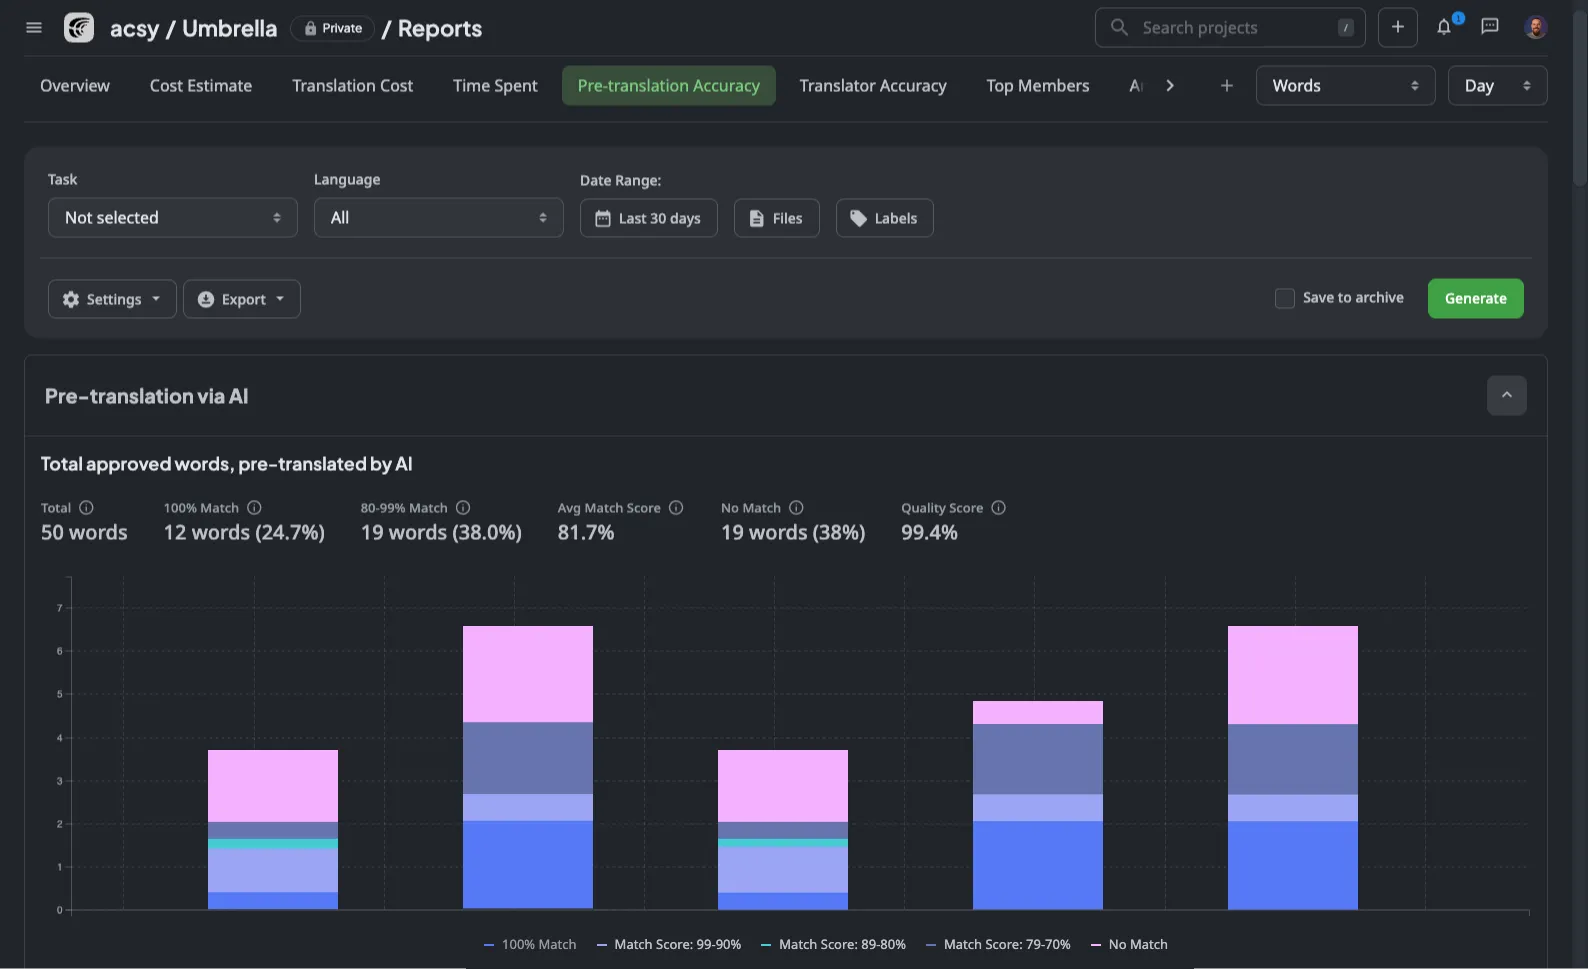
Task: Open the Last 30 days date range
Action: coord(648,218)
